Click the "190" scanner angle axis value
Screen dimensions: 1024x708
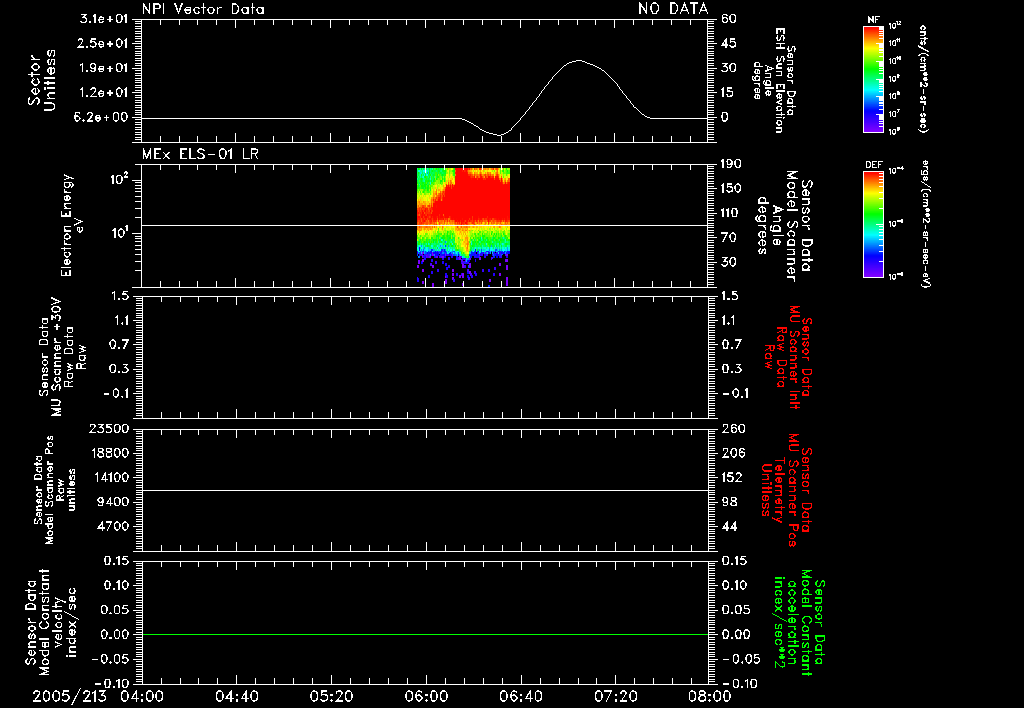733,164
